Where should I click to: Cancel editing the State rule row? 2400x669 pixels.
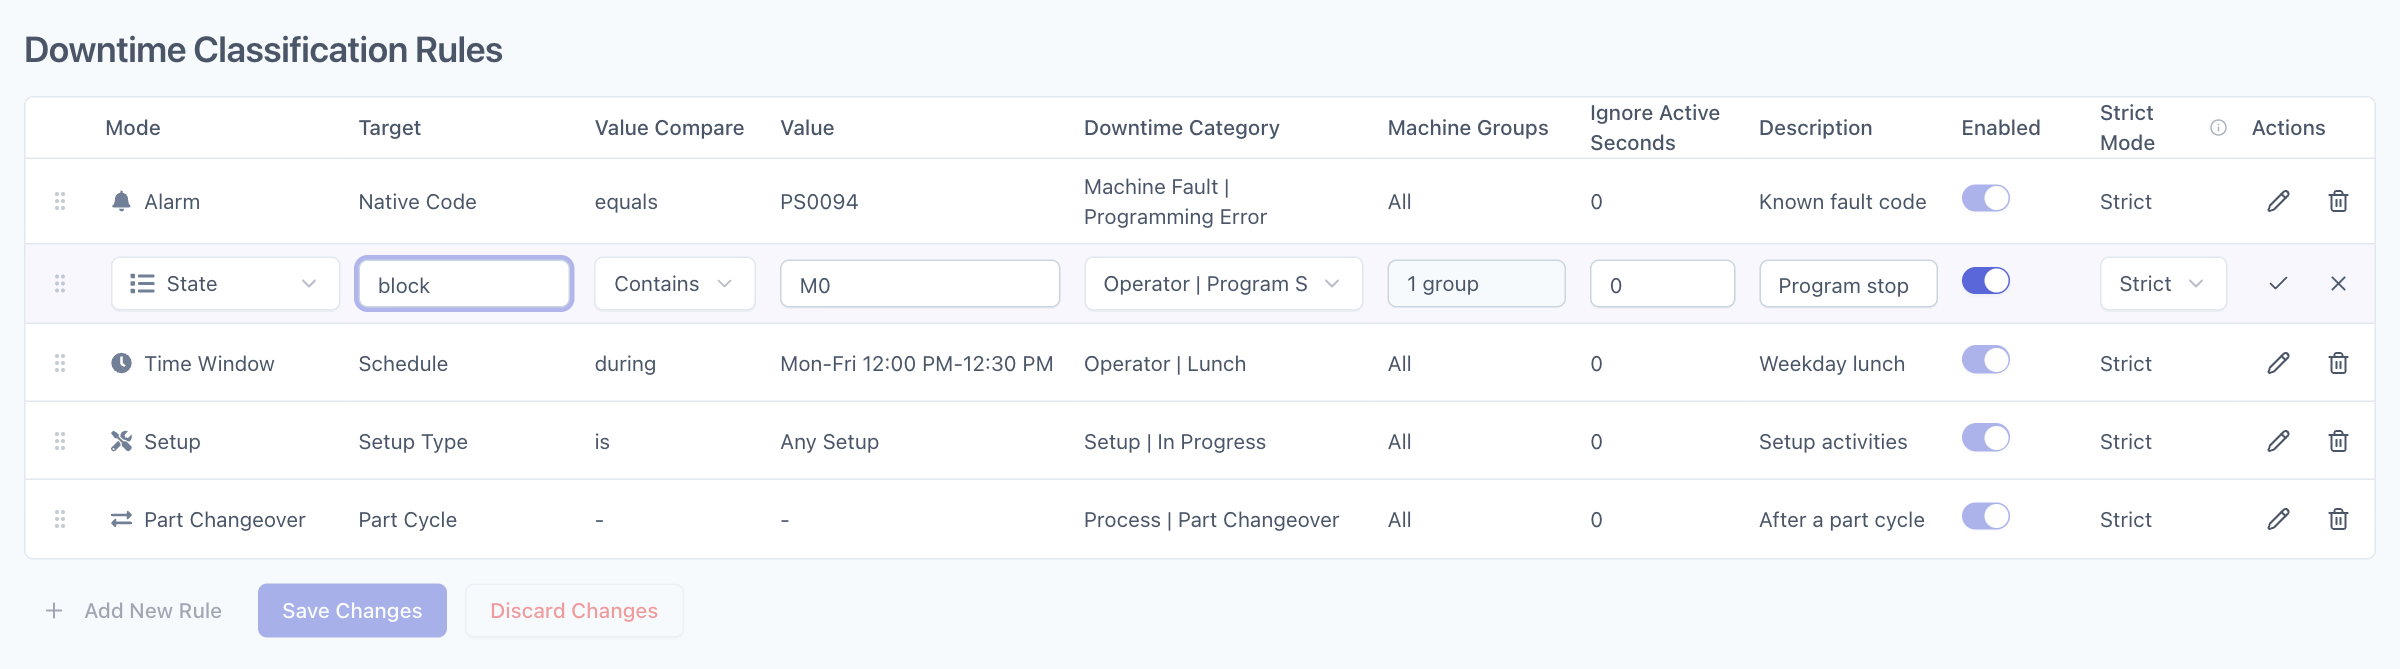(2338, 283)
